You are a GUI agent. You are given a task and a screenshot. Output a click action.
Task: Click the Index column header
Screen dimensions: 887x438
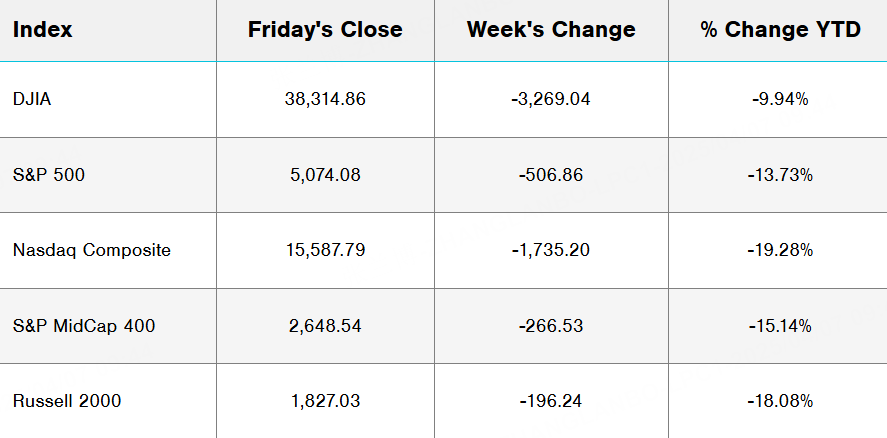(43, 30)
